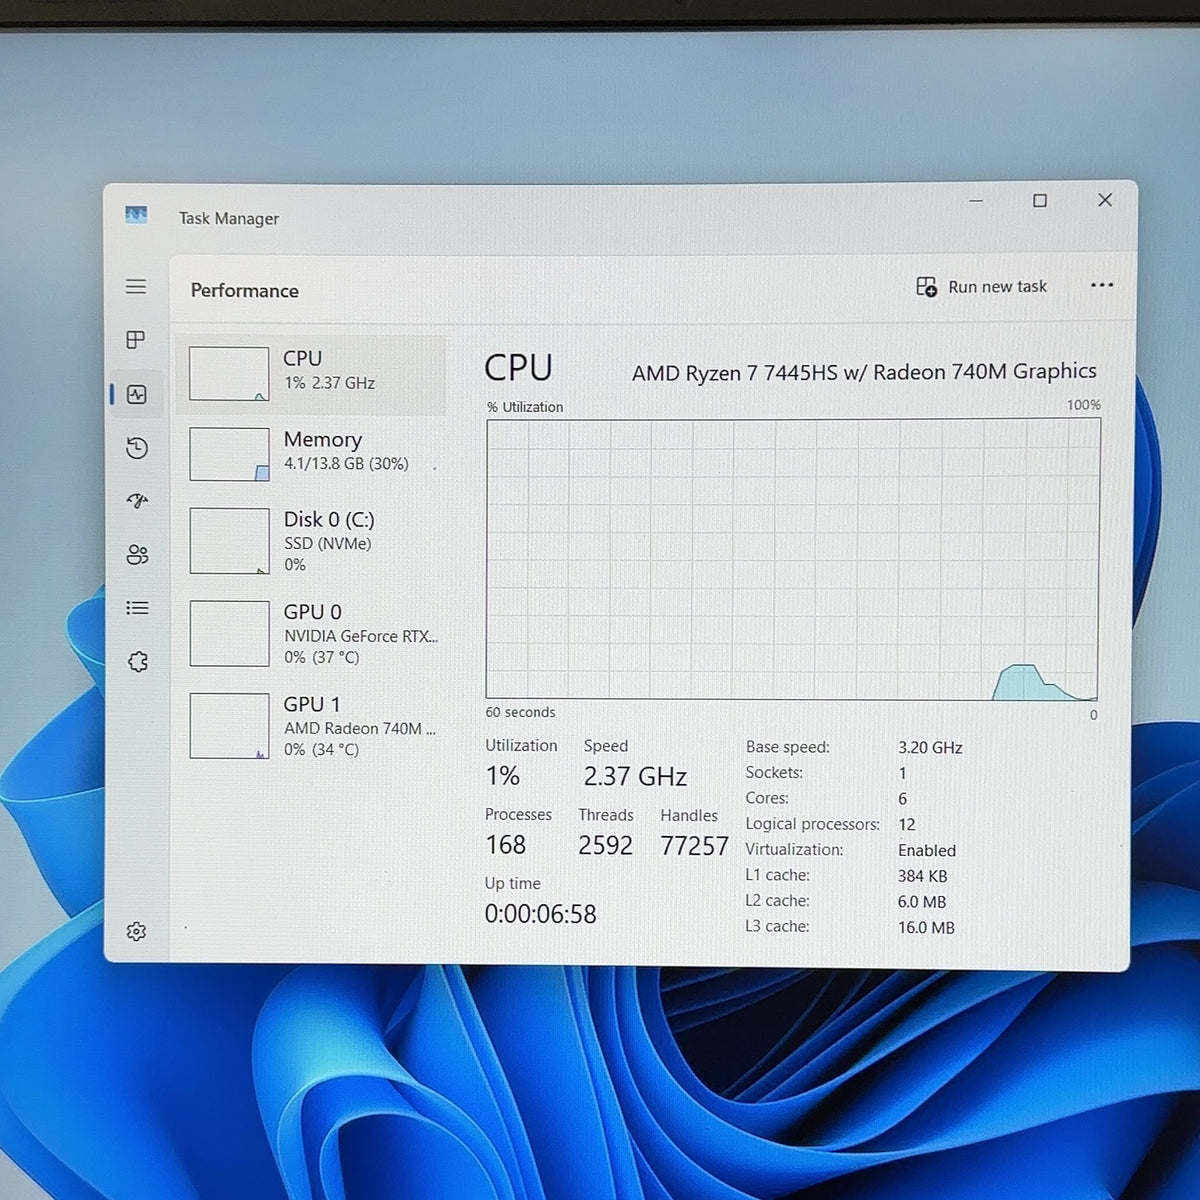Click the Virtualization Enabled value
The image size is (1200, 1200).
click(x=927, y=850)
